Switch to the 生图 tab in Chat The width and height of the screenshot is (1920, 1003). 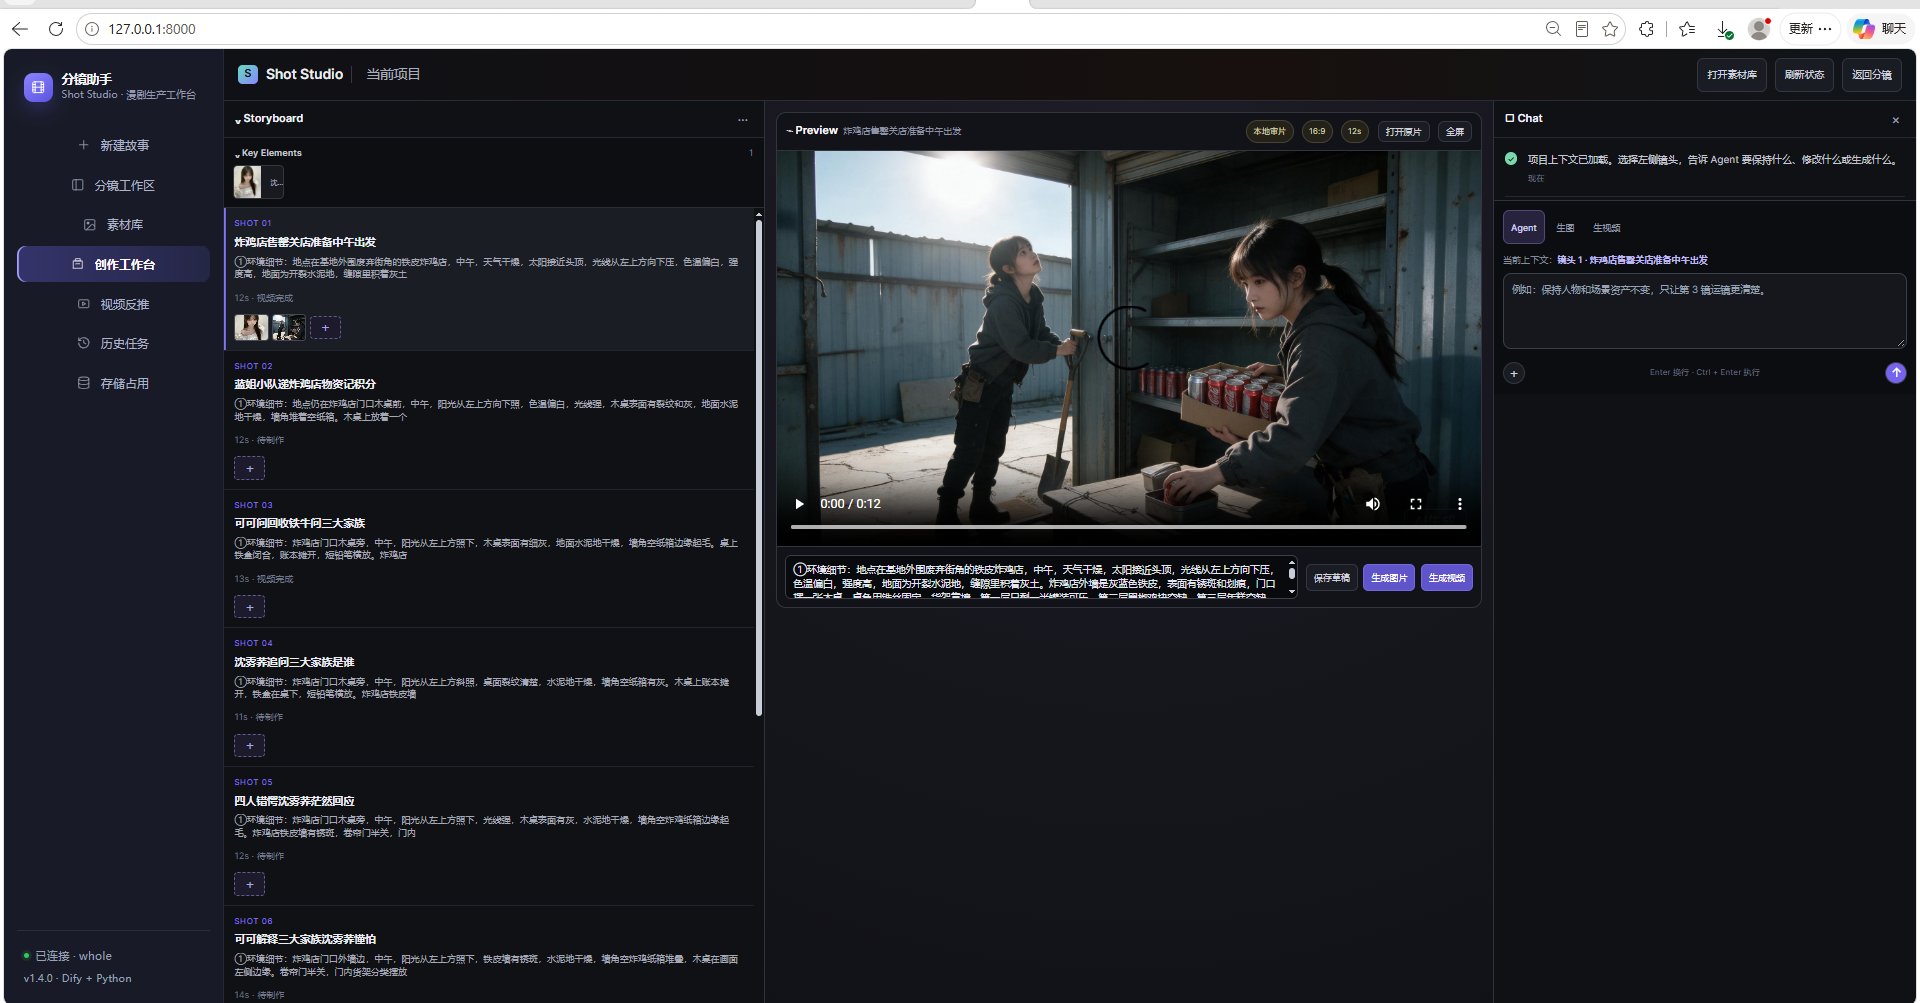pos(1565,228)
